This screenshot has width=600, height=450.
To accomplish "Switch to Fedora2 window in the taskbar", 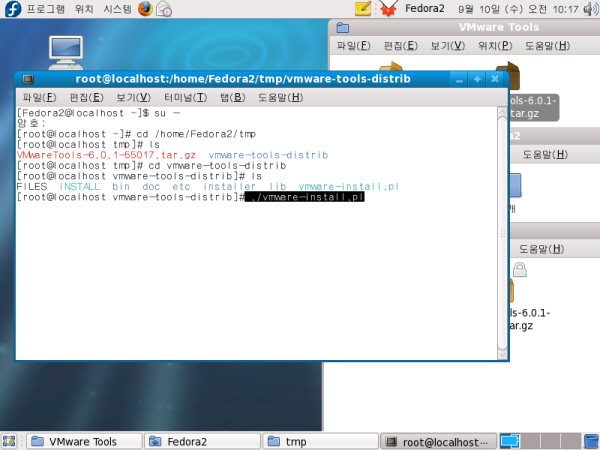I will click(203, 442).
